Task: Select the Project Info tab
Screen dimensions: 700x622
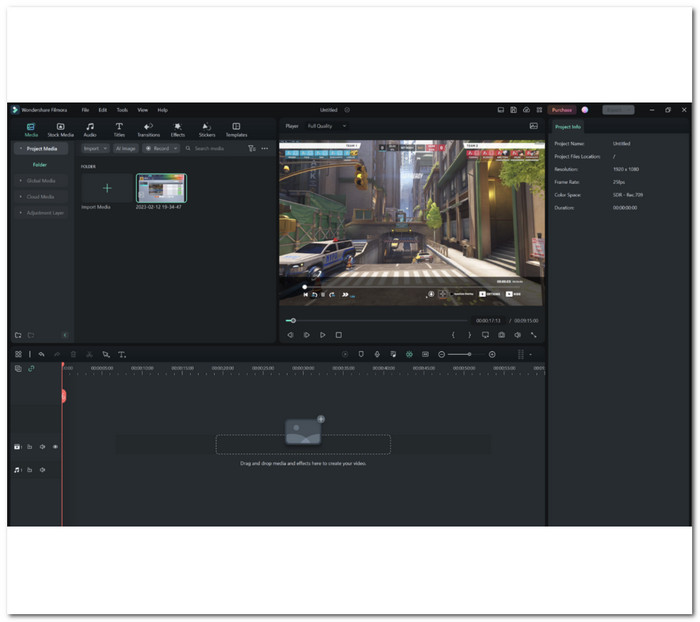Action: click(x=568, y=127)
